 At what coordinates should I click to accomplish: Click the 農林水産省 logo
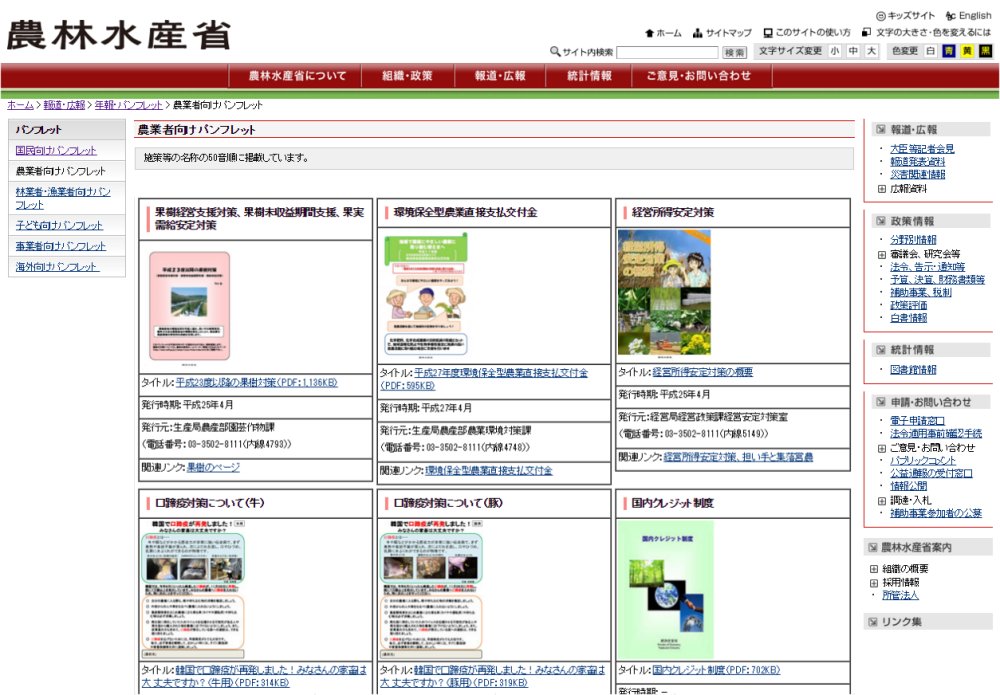(x=118, y=35)
